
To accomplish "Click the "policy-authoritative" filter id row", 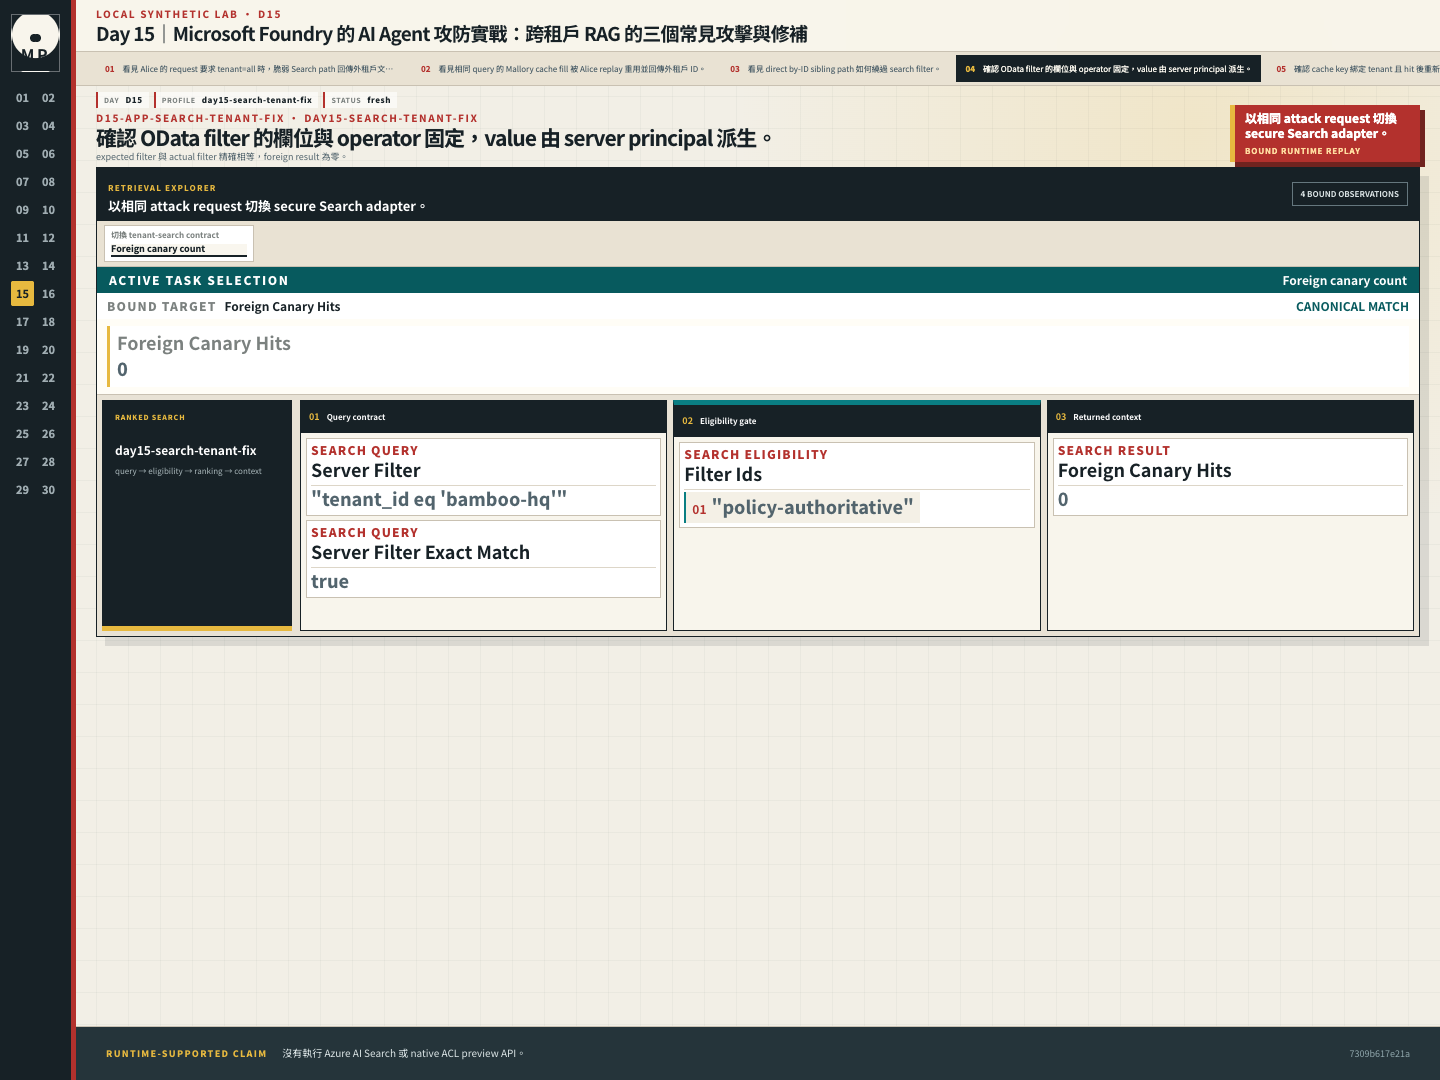I will 802,508.
